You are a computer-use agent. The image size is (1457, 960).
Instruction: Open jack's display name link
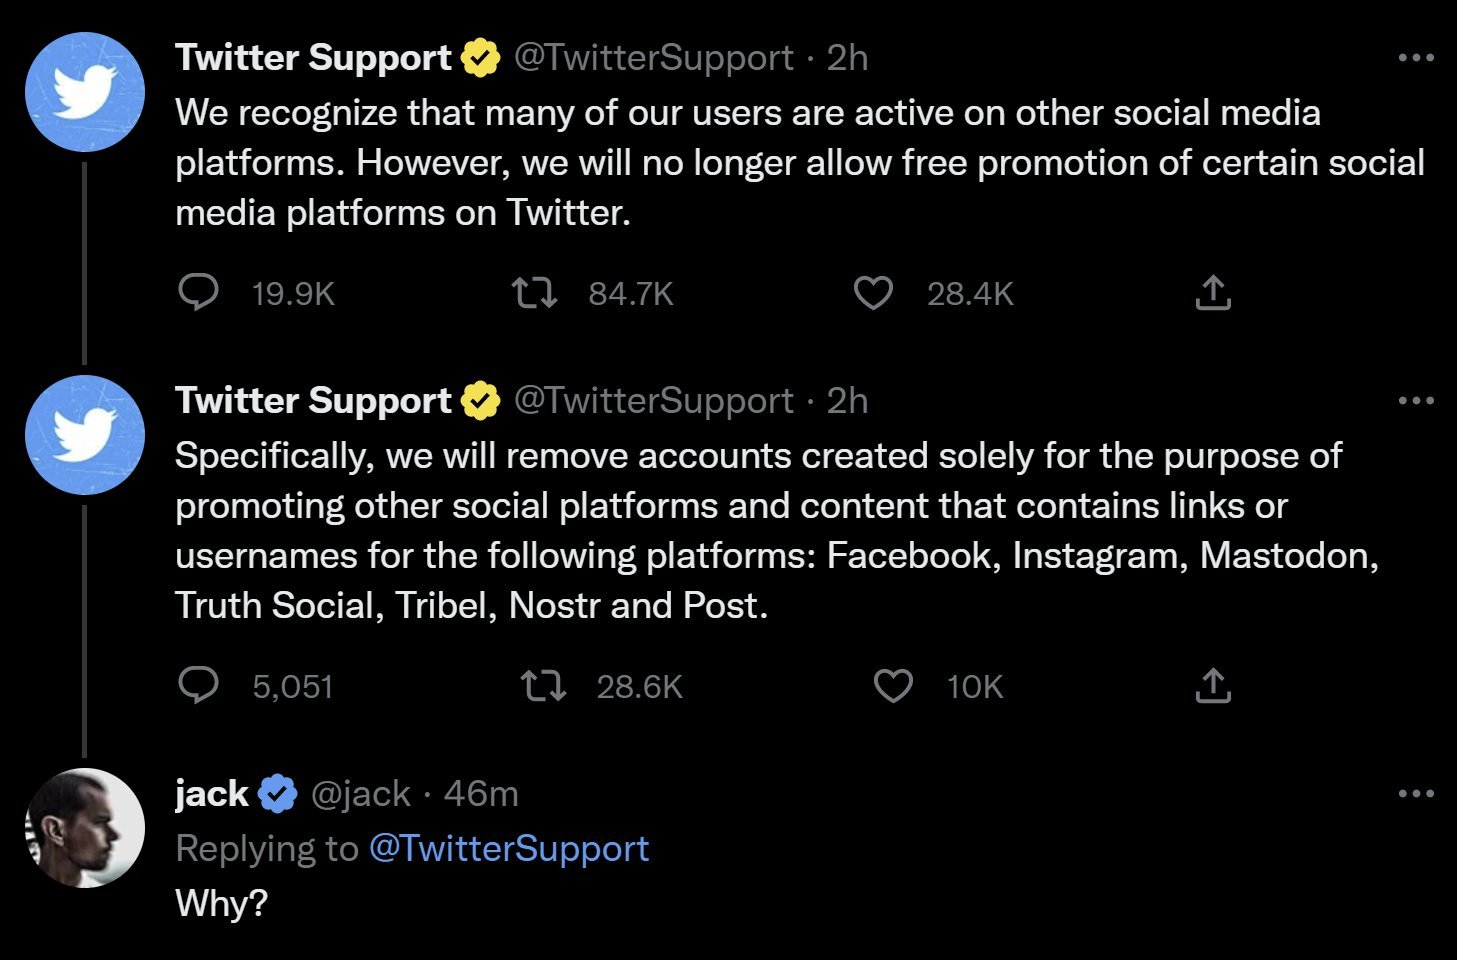[211, 794]
